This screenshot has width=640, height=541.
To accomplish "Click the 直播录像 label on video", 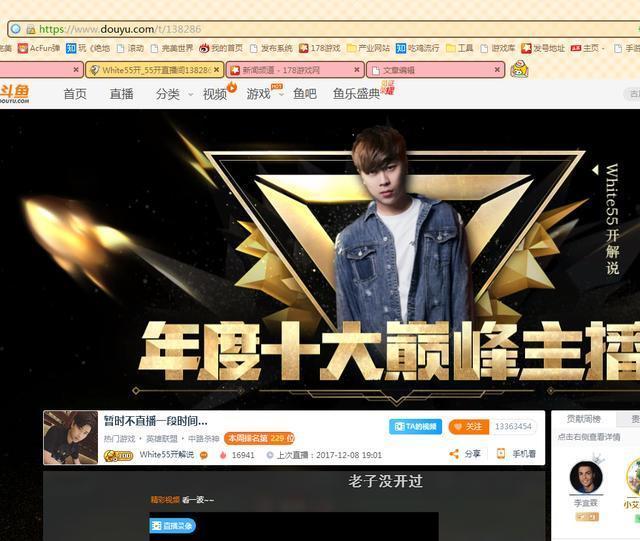I will [173, 526].
